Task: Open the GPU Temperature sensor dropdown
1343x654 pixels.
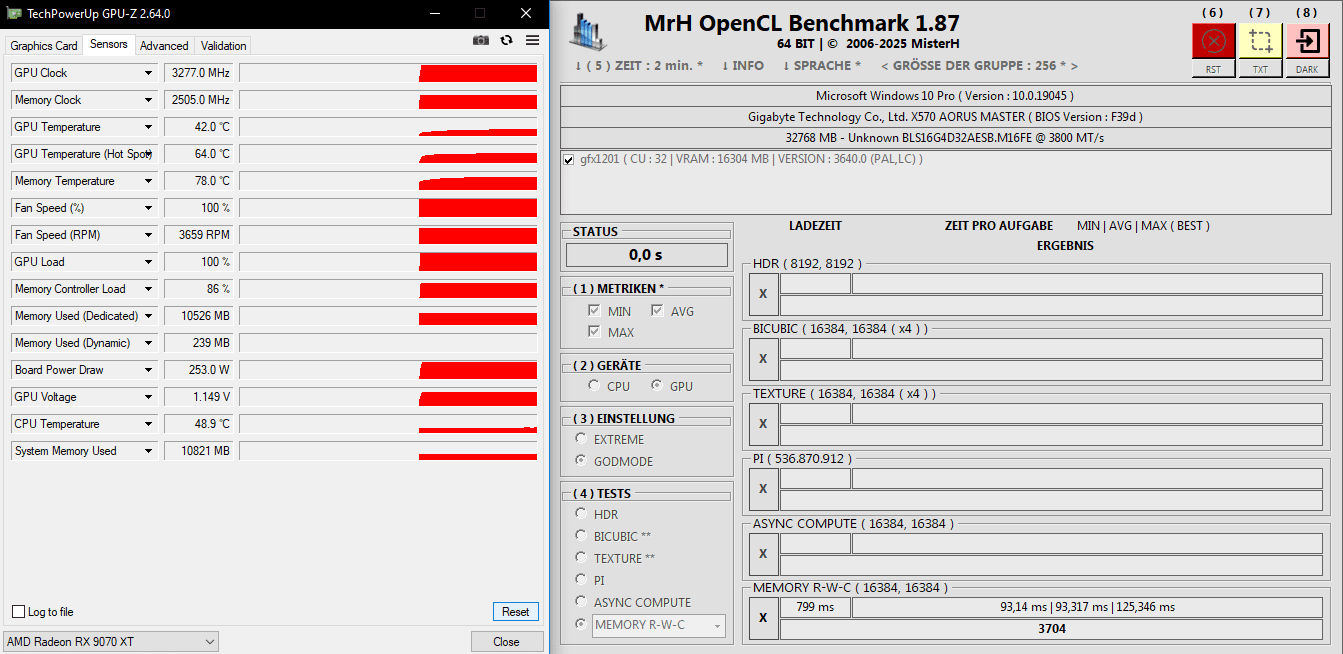Action: coord(149,127)
